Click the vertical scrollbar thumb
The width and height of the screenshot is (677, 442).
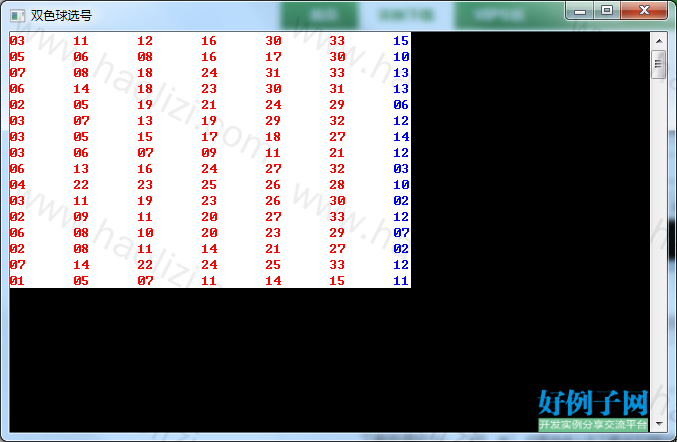[x=659, y=64]
